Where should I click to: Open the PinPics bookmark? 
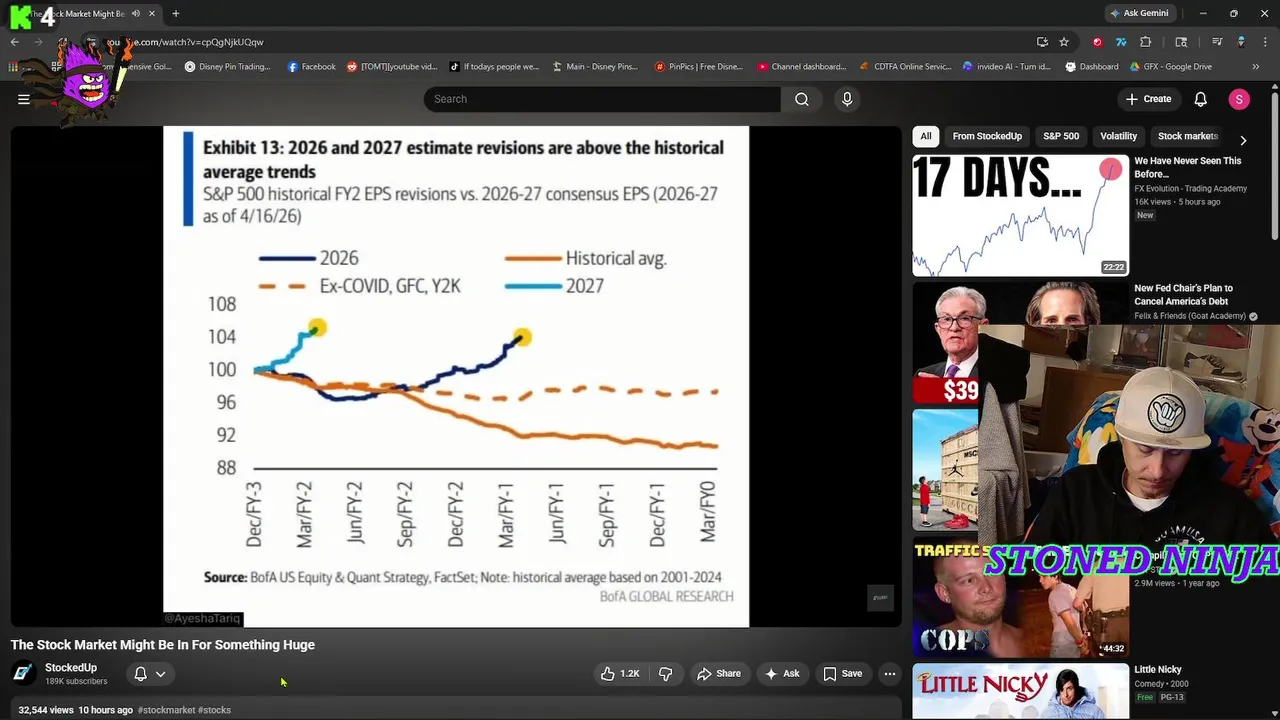[x=698, y=67]
